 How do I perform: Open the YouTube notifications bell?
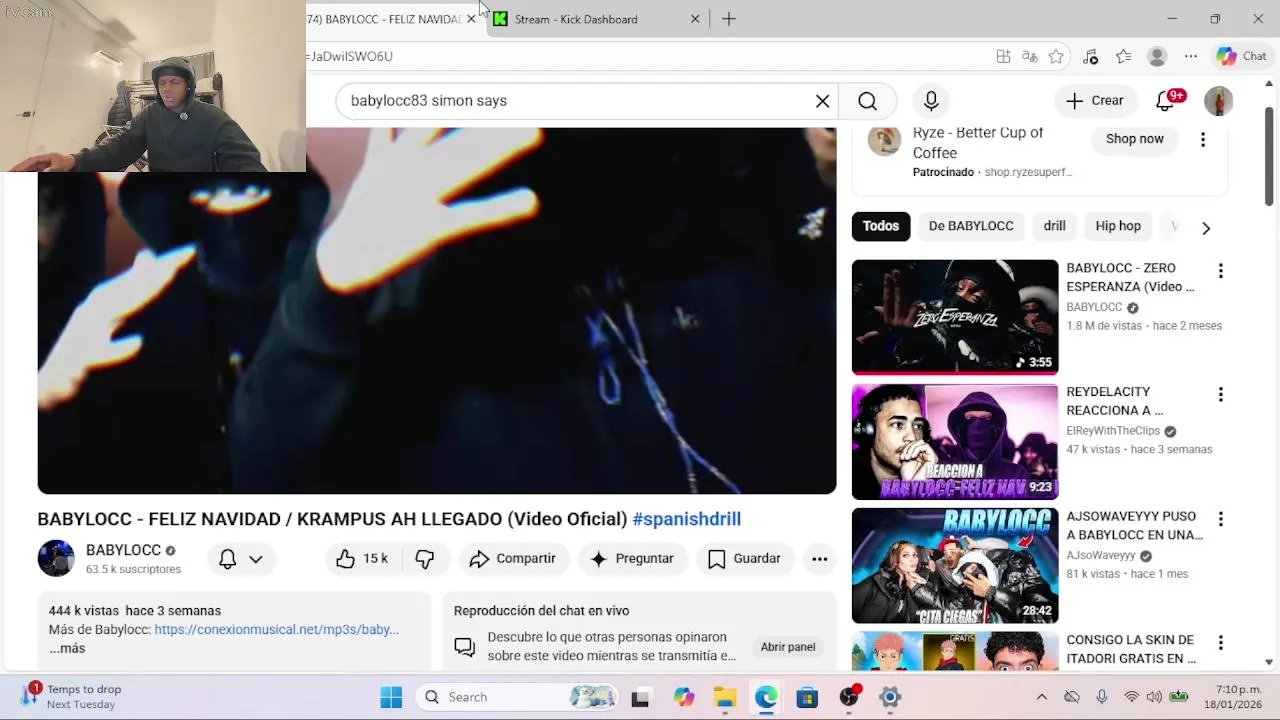(x=1167, y=100)
